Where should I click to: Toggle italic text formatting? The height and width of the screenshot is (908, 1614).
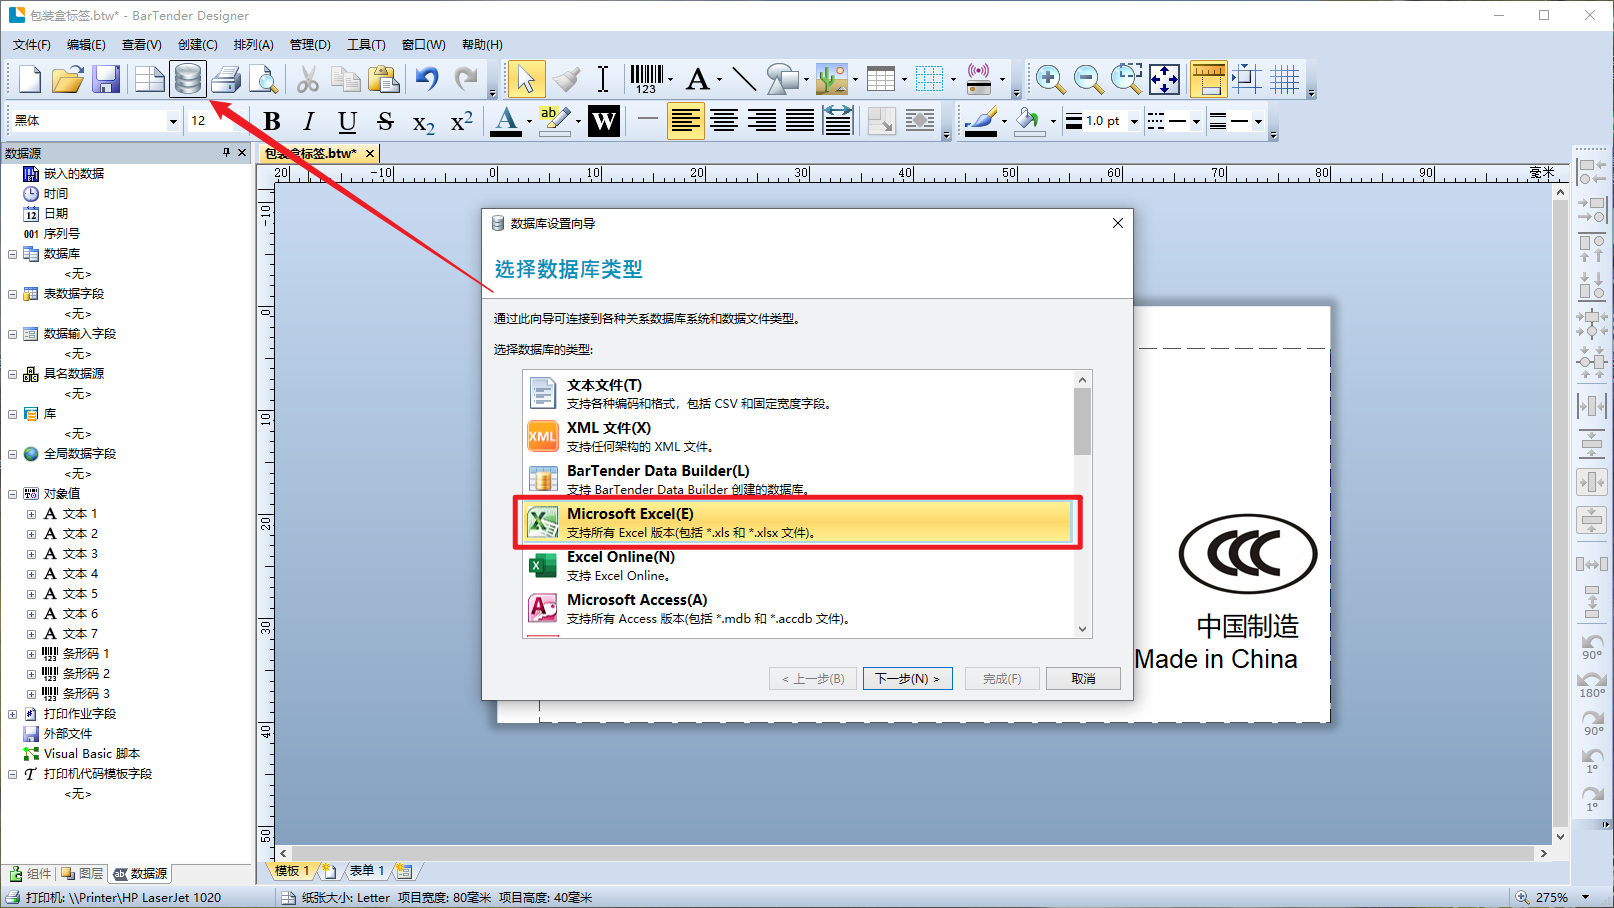309,121
